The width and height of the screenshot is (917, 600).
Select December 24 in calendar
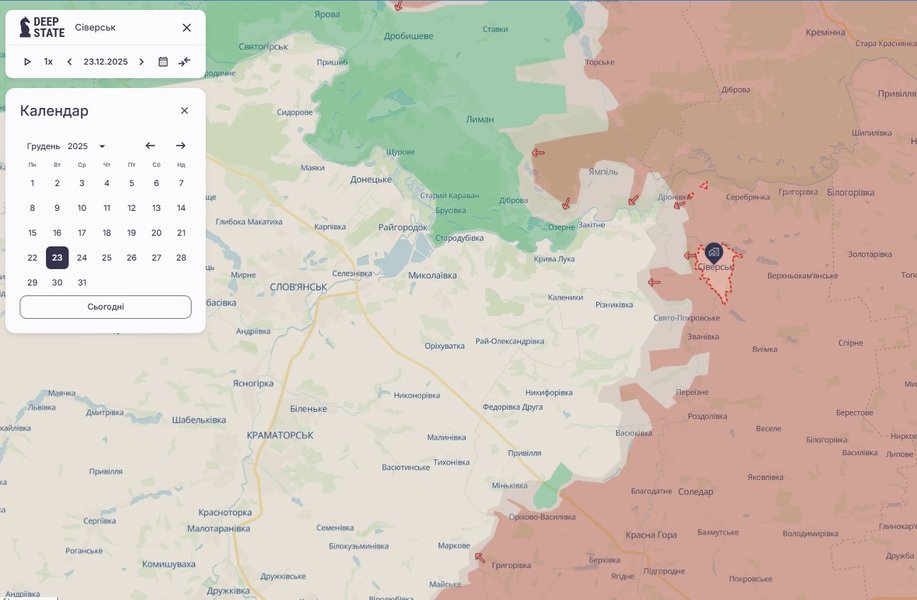(x=82, y=258)
